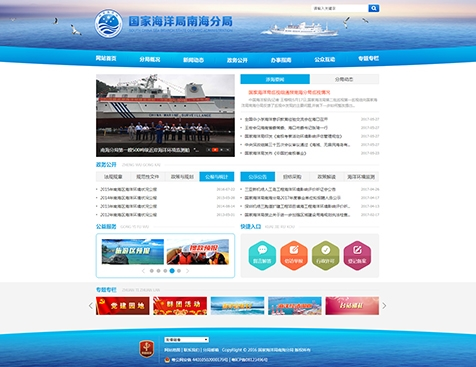Click the rescue forecast banner with lifejackets
This screenshot has height=367, width=476.
pos(198,252)
